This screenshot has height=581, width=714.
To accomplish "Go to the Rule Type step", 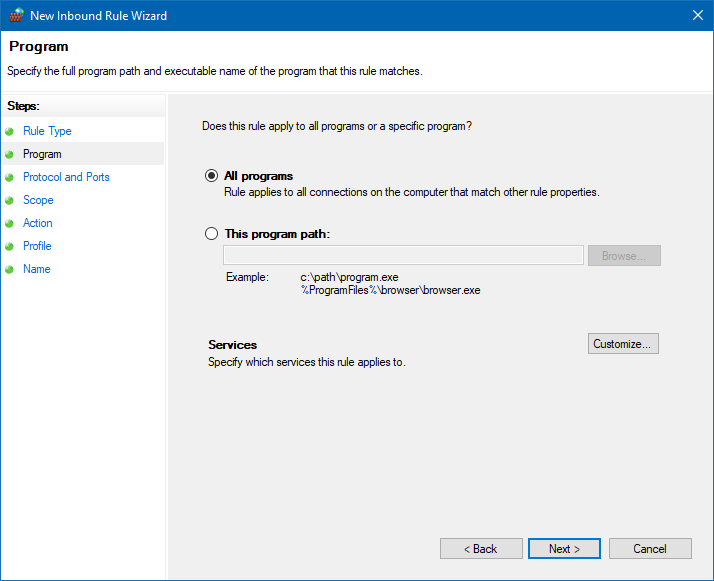I will tap(47, 131).
